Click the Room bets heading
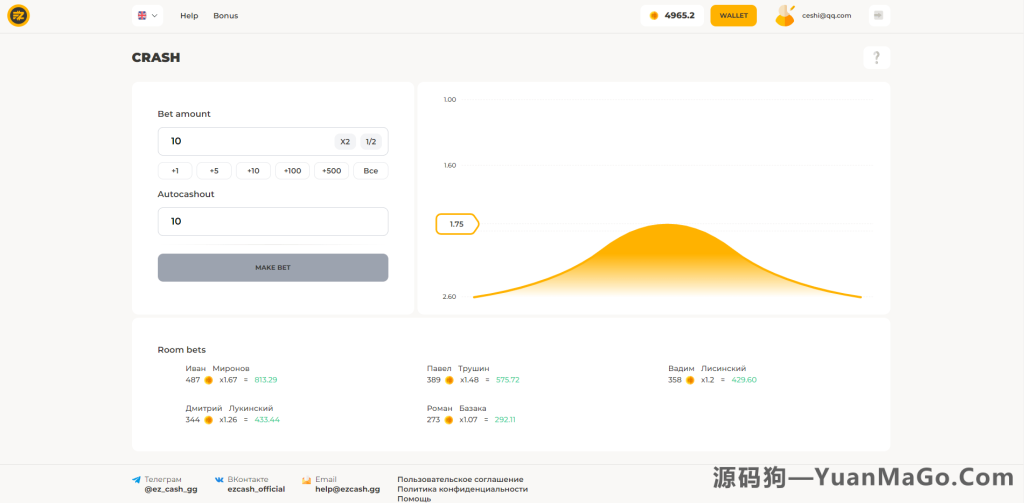Image resolution: width=1024 pixels, height=503 pixels. click(x=182, y=350)
